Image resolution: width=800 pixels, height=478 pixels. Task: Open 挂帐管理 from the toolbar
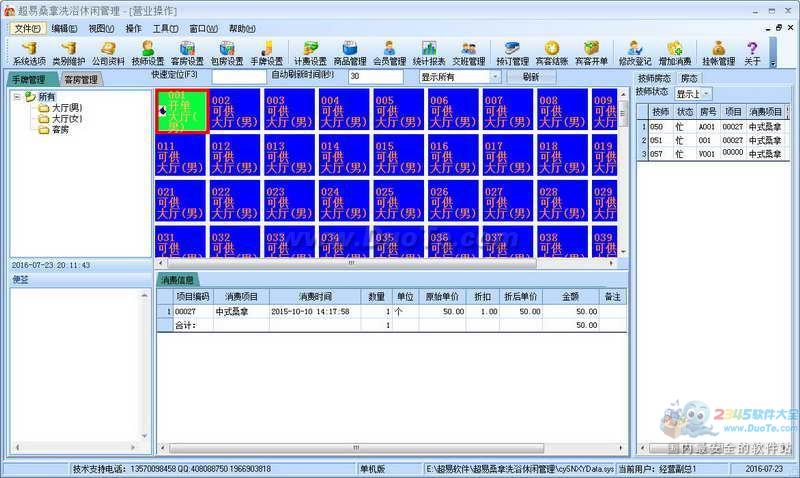tap(718, 54)
